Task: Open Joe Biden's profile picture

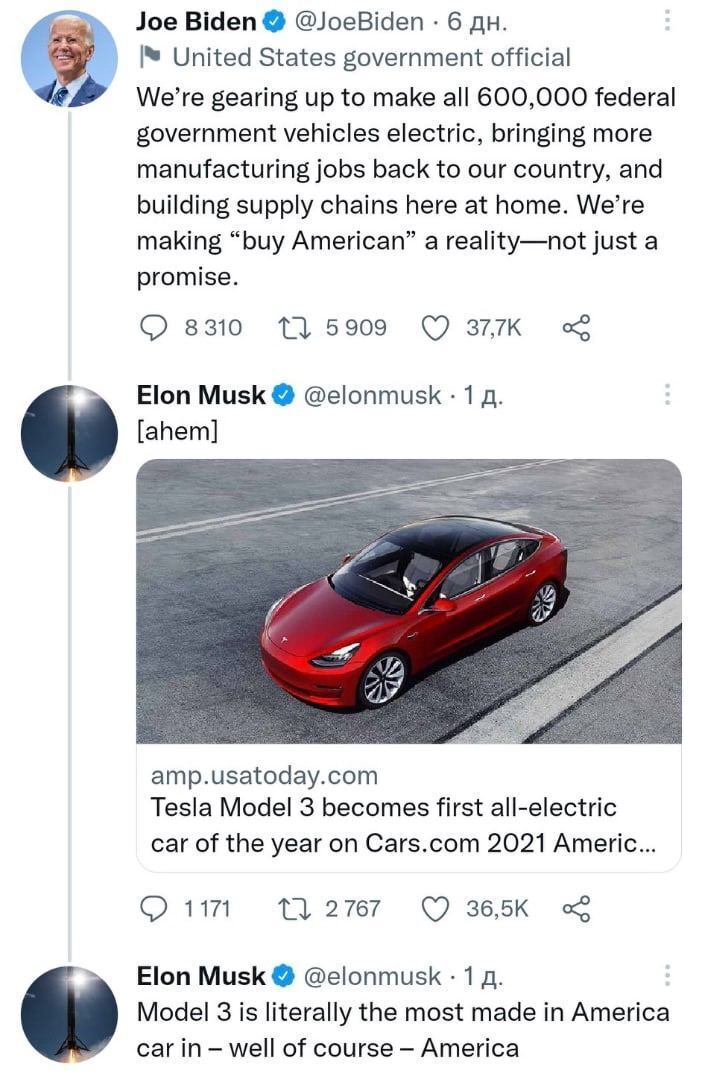Action: (x=69, y=58)
